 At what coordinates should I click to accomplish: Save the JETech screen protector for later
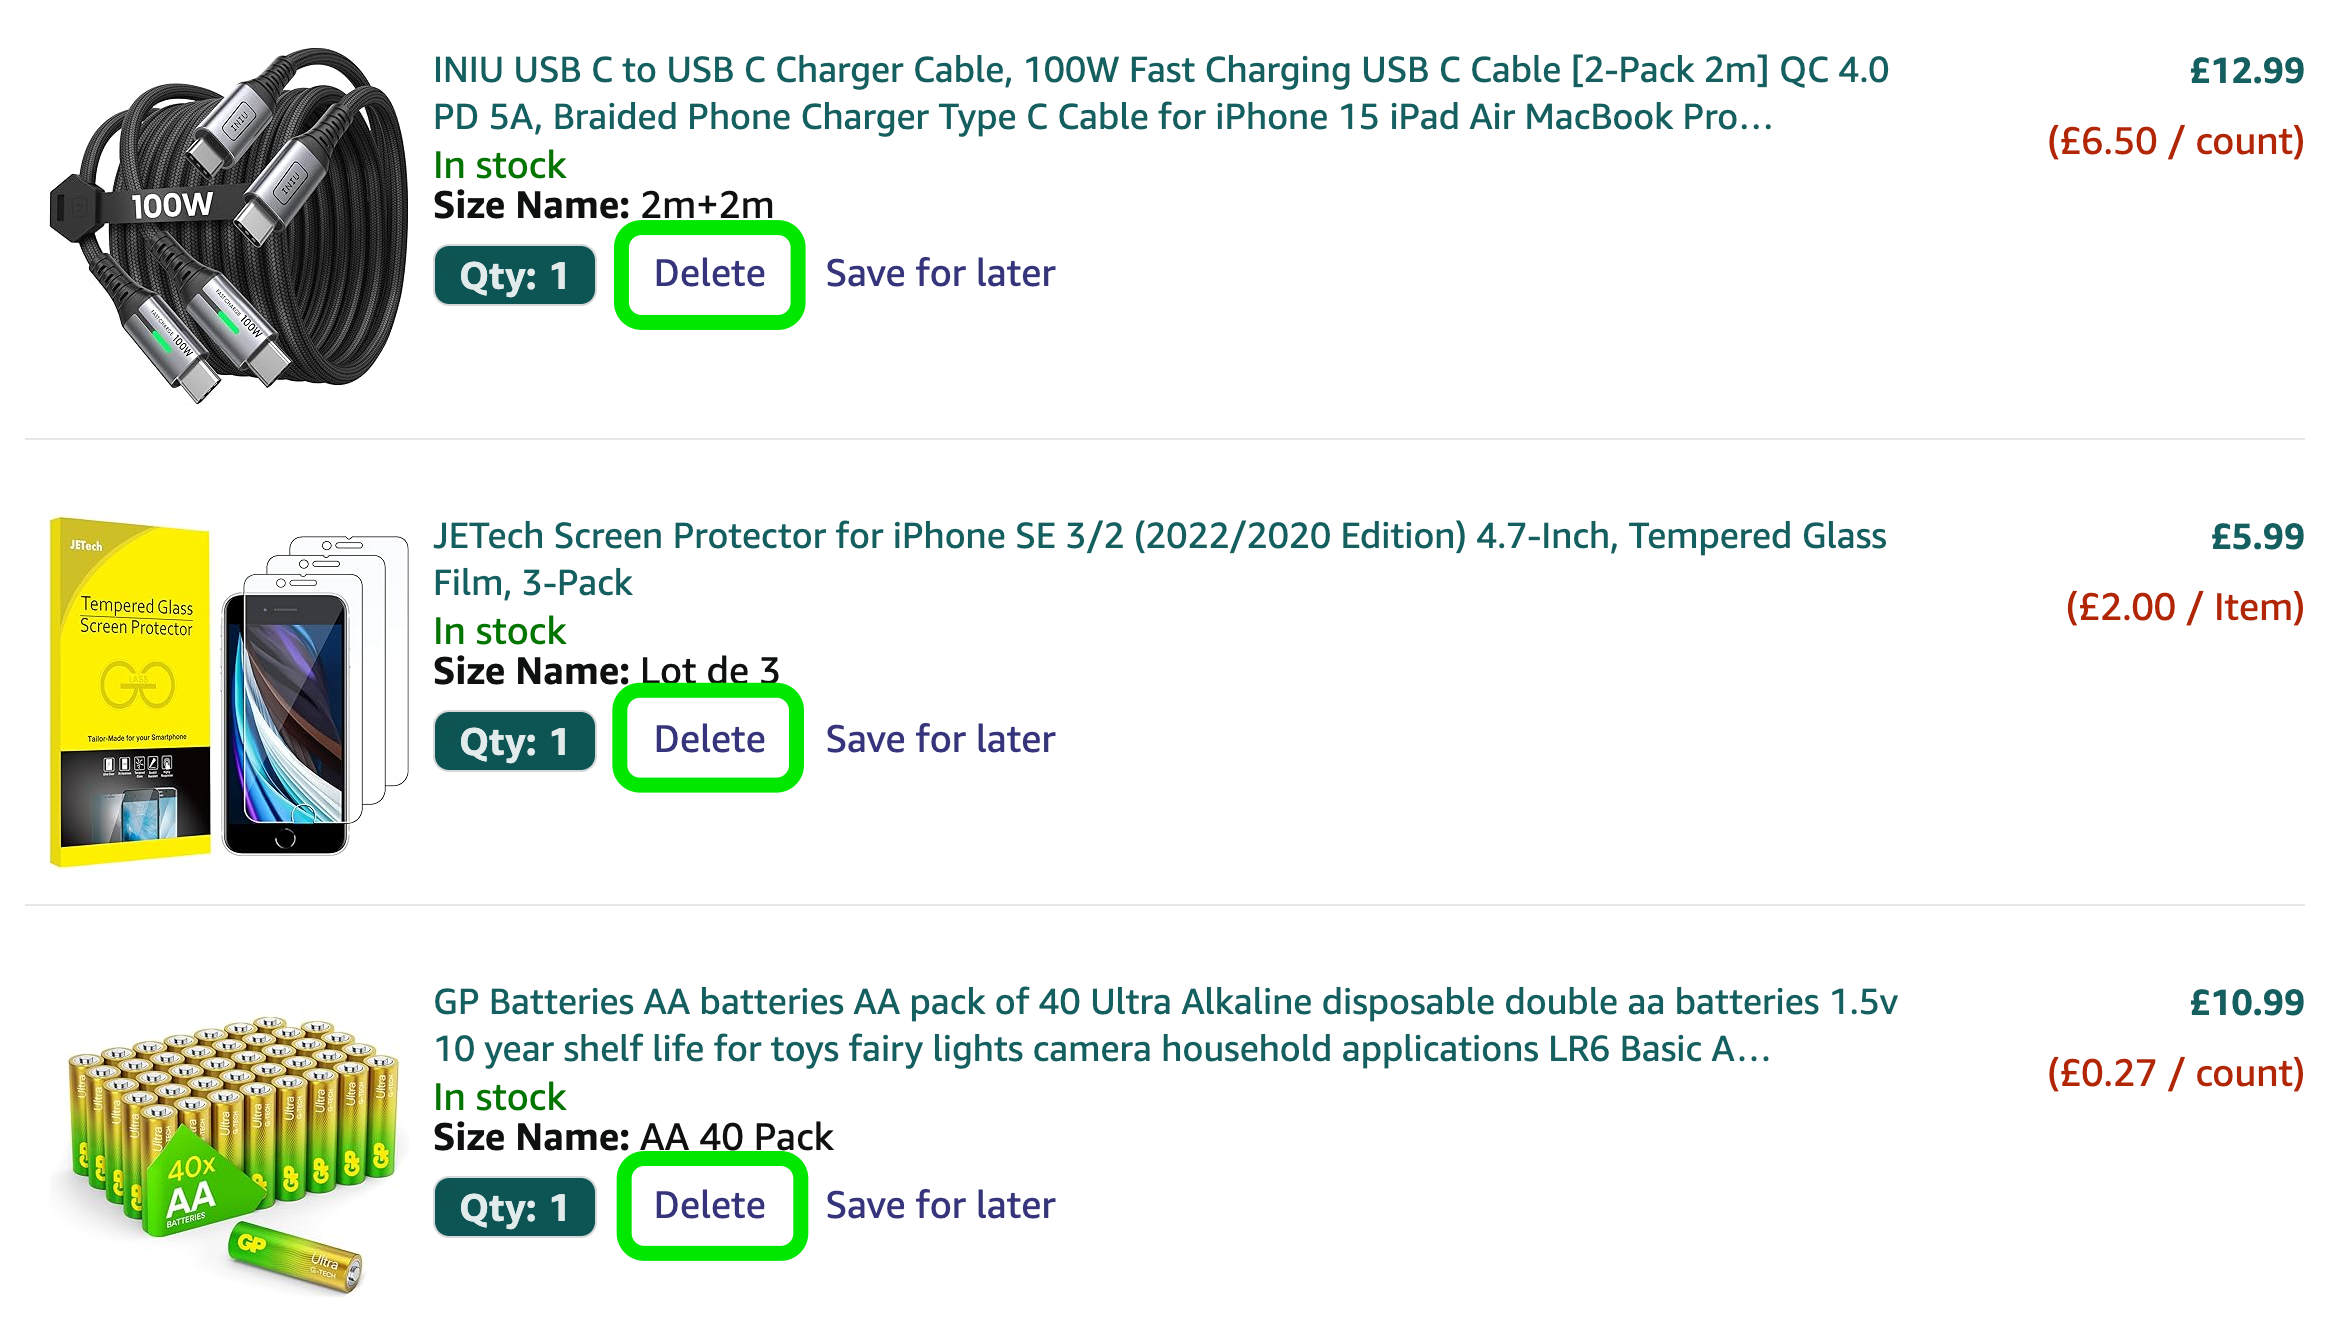pyautogui.click(x=940, y=739)
